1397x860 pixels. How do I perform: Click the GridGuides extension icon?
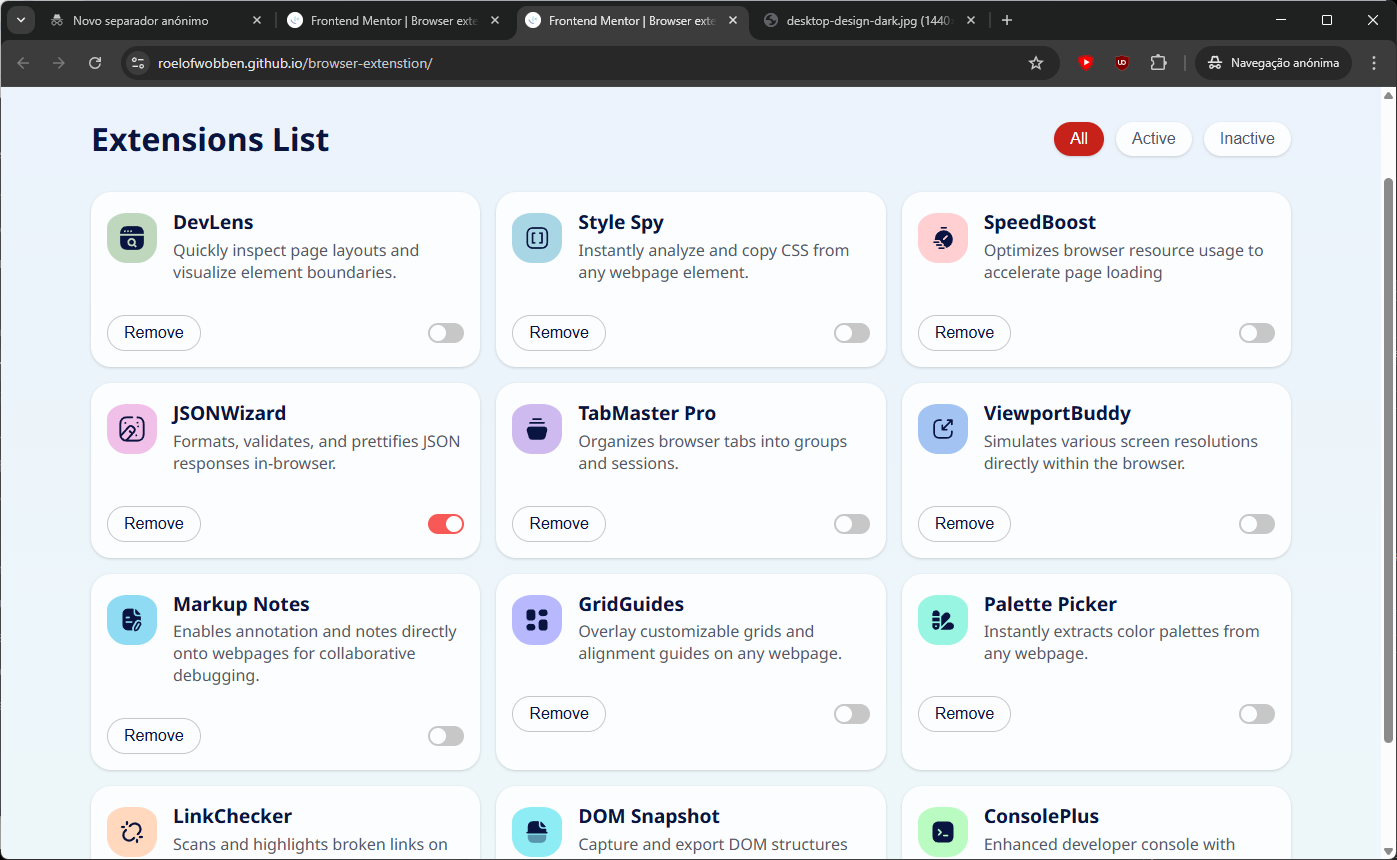(537, 620)
